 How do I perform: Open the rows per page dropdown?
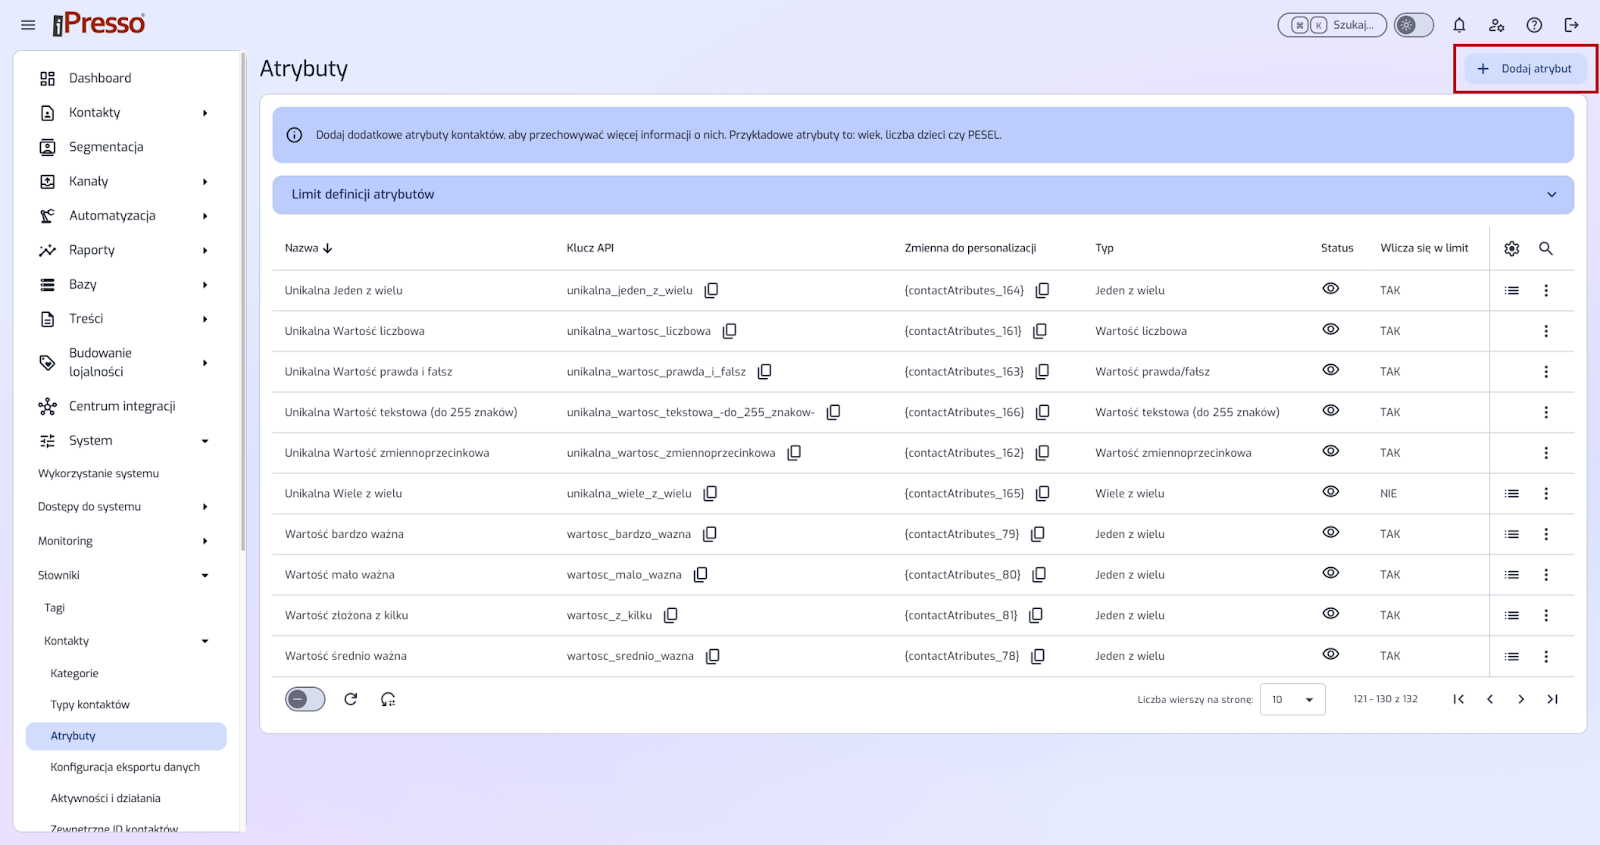point(1292,699)
